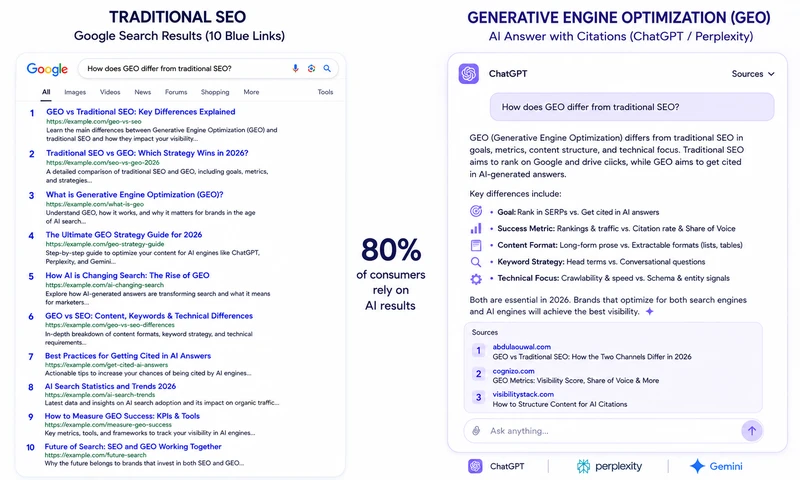The image size is (800, 480).
Task: Click the user question bubble in ChatGPT
Action: click(632, 107)
